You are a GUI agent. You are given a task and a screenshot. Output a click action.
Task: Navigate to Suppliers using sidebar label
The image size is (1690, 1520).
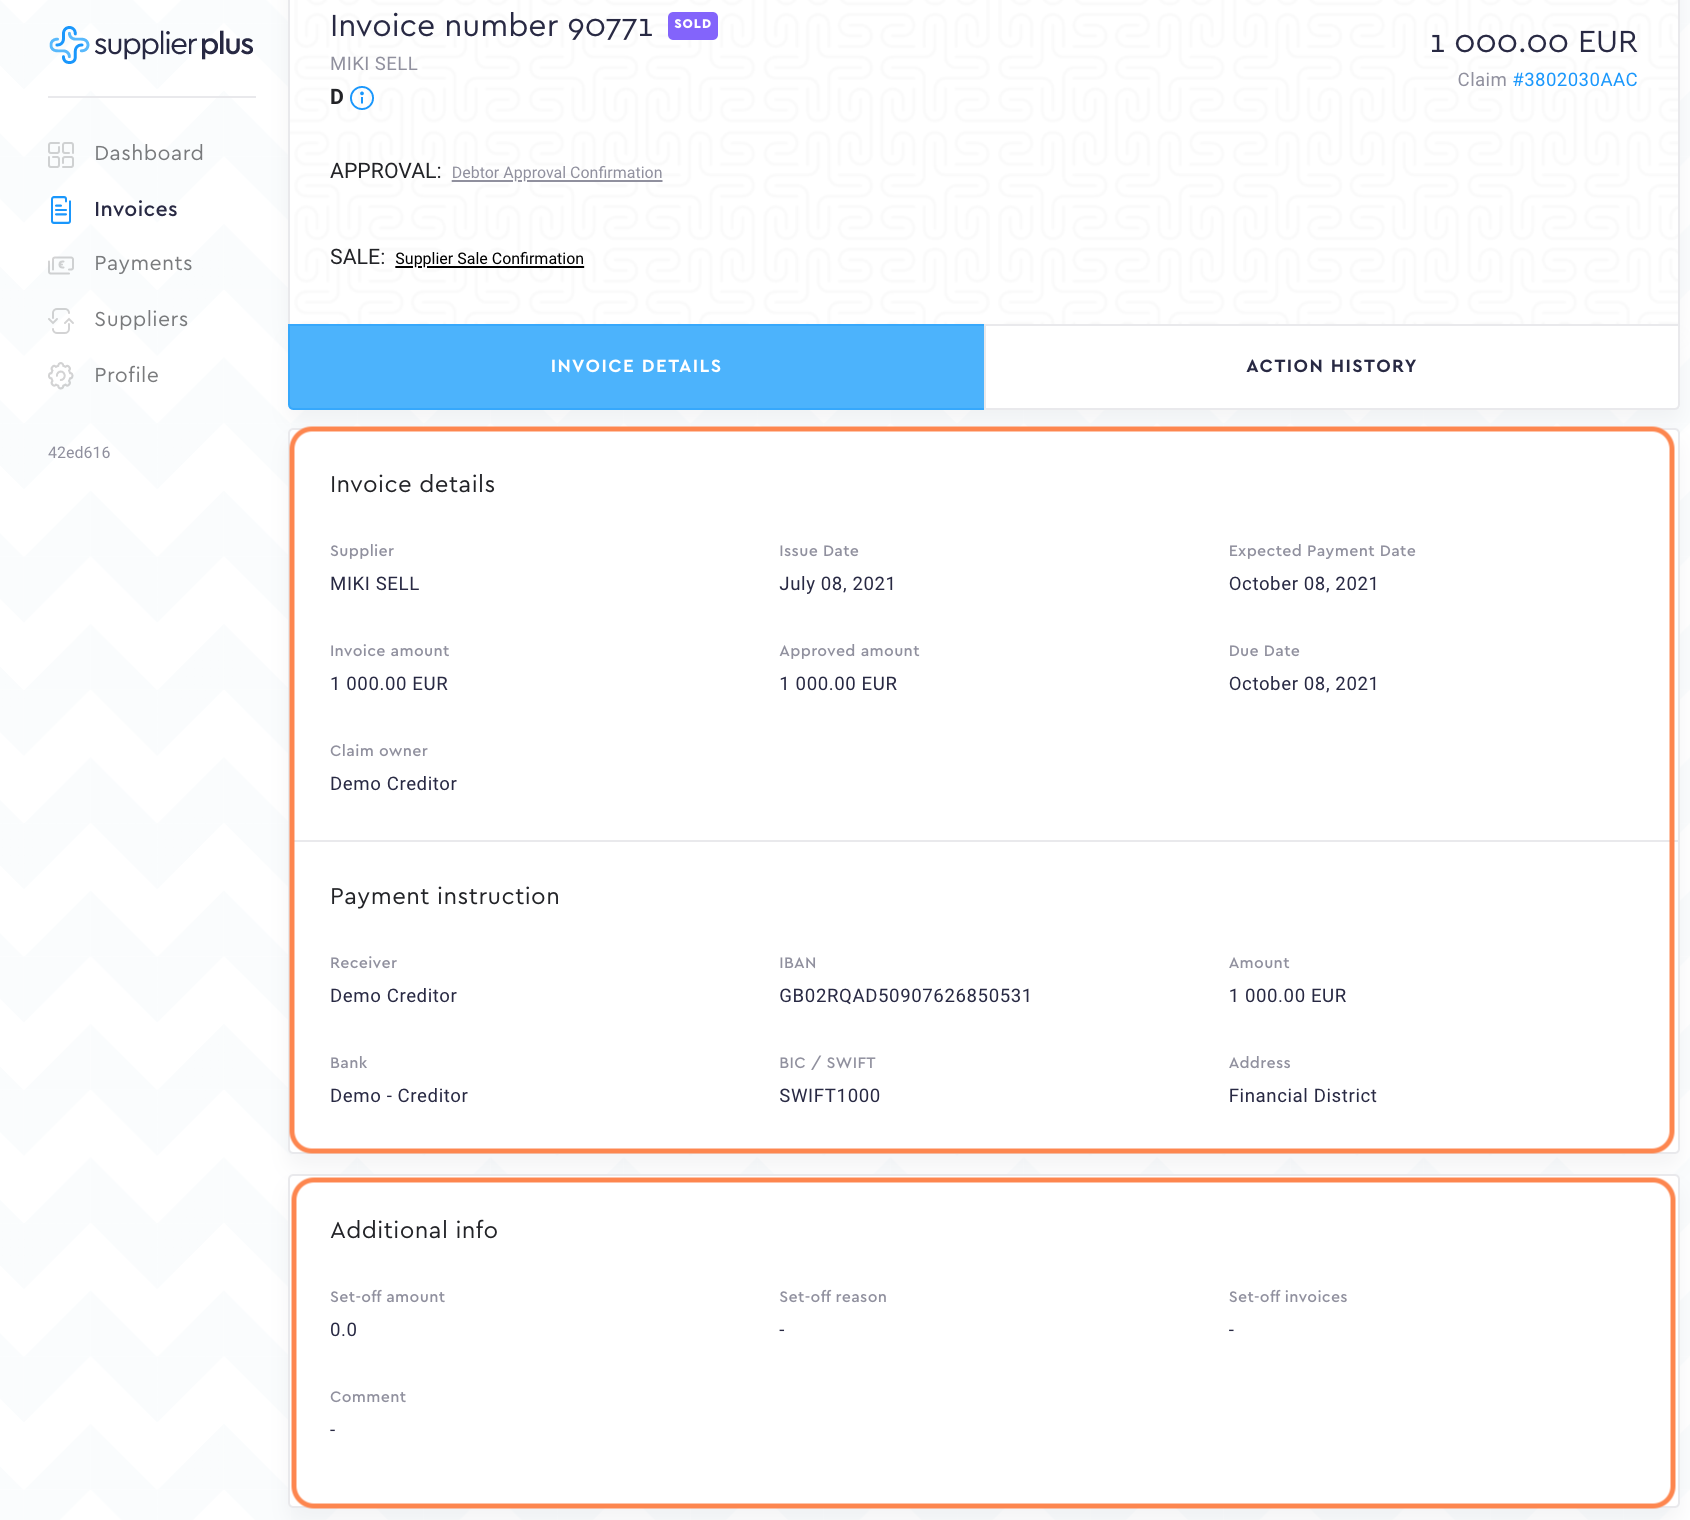point(141,319)
